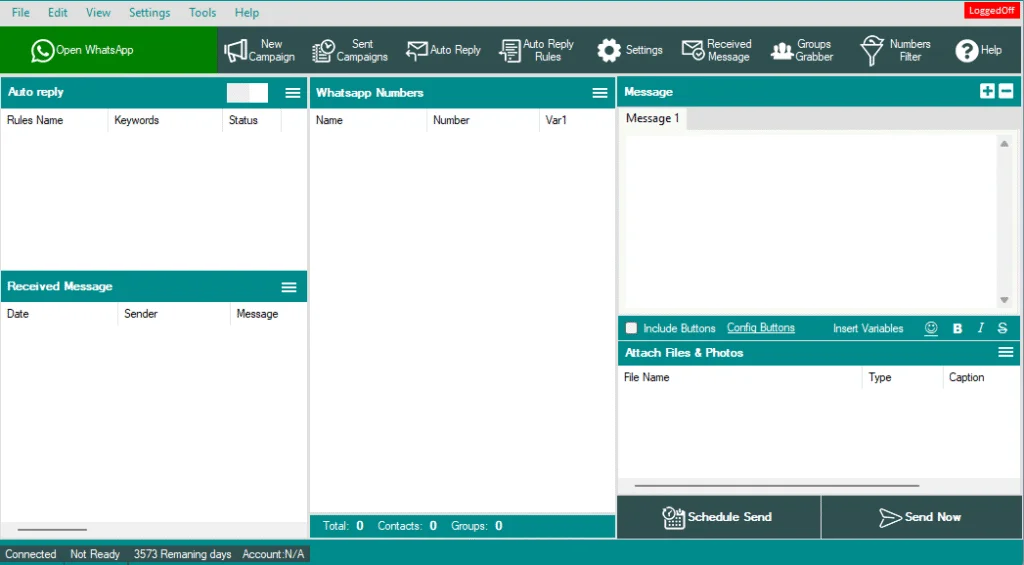This screenshot has height=565, width=1024.
Task: Click the Send Now button
Action: click(920, 517)
